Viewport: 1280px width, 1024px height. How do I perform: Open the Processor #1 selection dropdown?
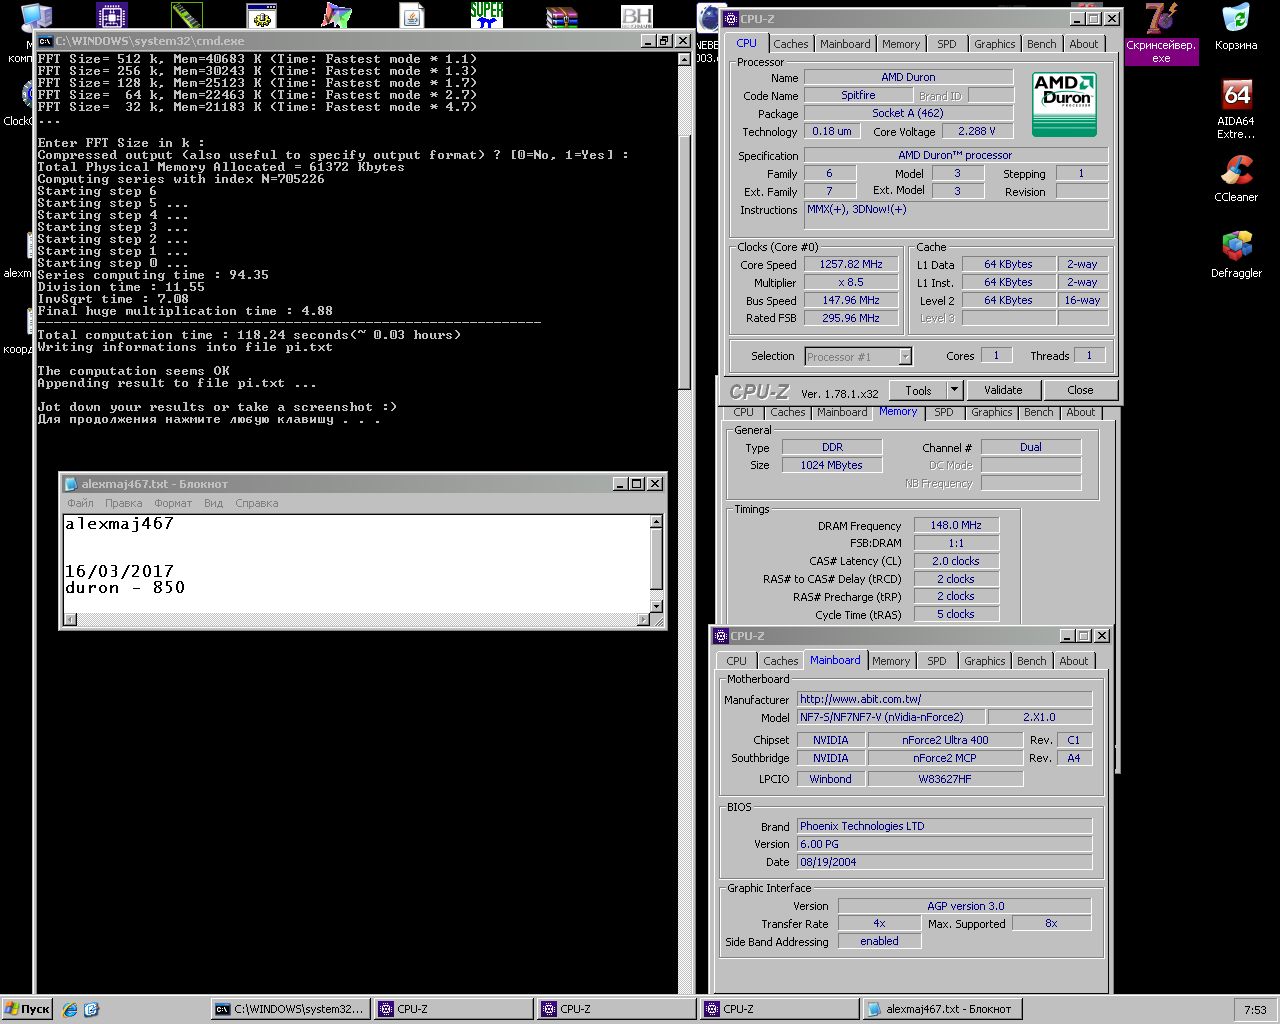click(x=858, y=356)
